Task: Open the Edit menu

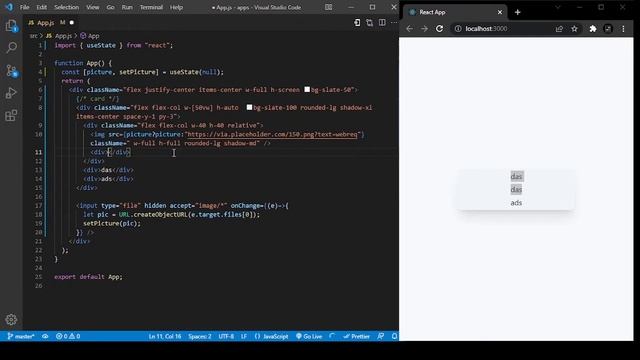Action: pyautogui.click(x=42, y=7)
